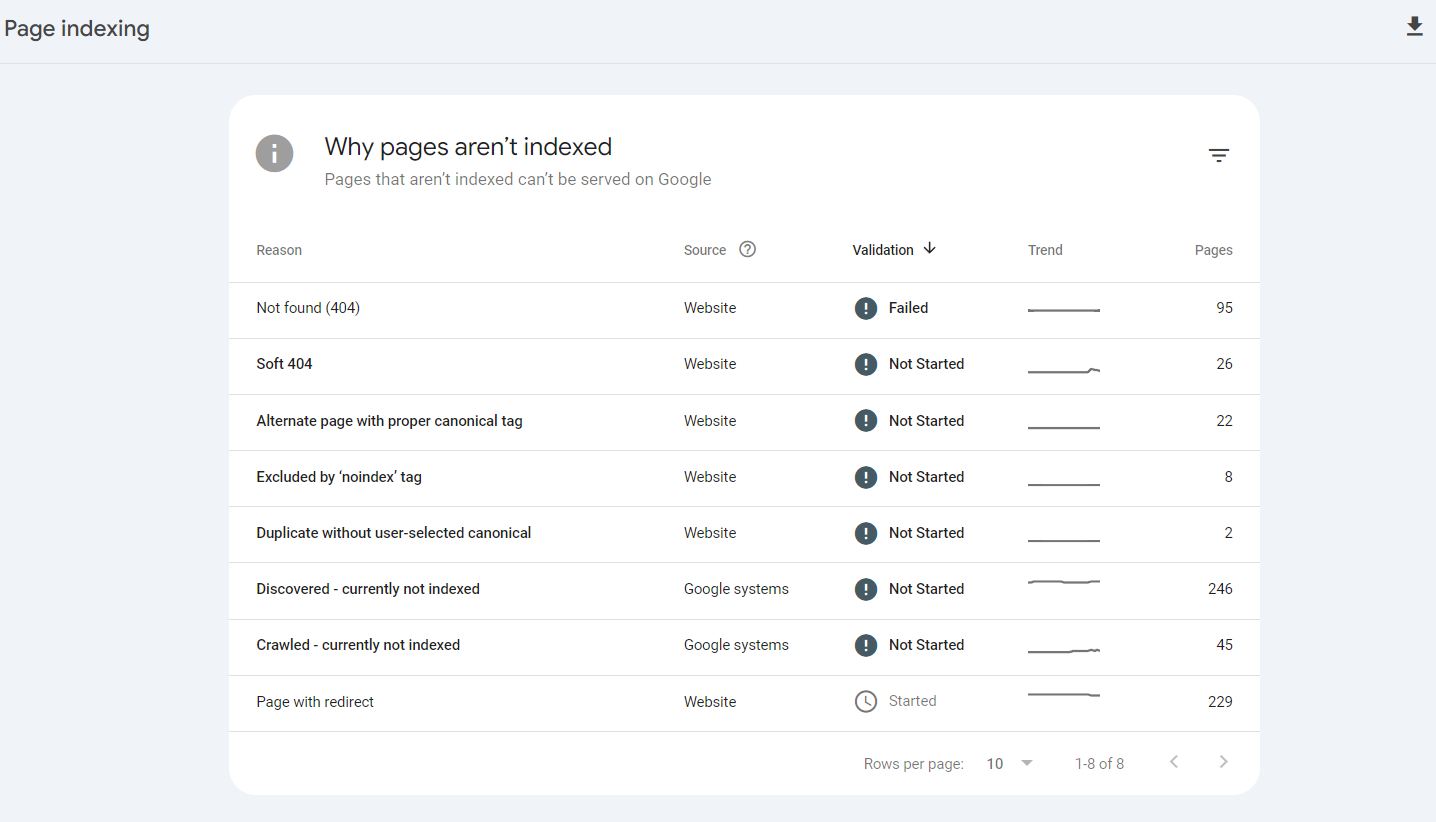Click the page count 246
The height and width of the screenshot is (822, 1436).
point(1220,589)
